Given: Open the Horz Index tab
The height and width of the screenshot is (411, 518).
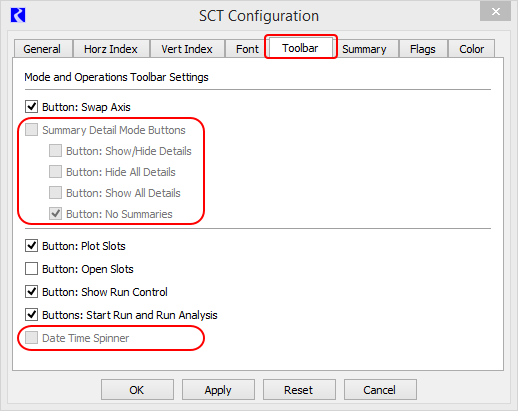Looking at the screenshot, I should 111,49.
